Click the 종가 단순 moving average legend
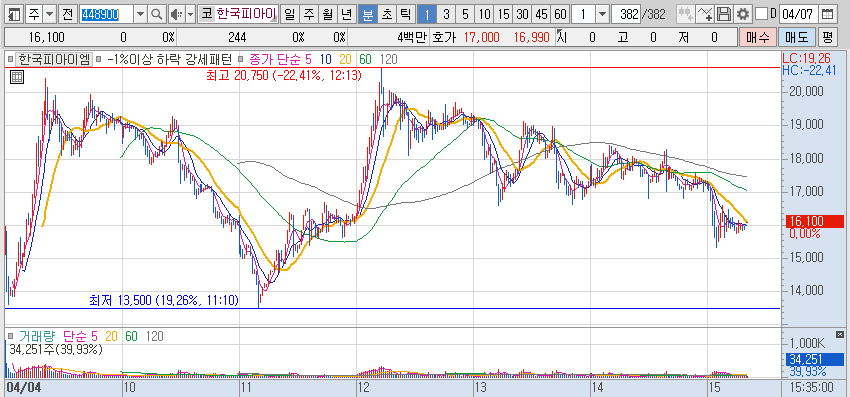 click(276, 59)
